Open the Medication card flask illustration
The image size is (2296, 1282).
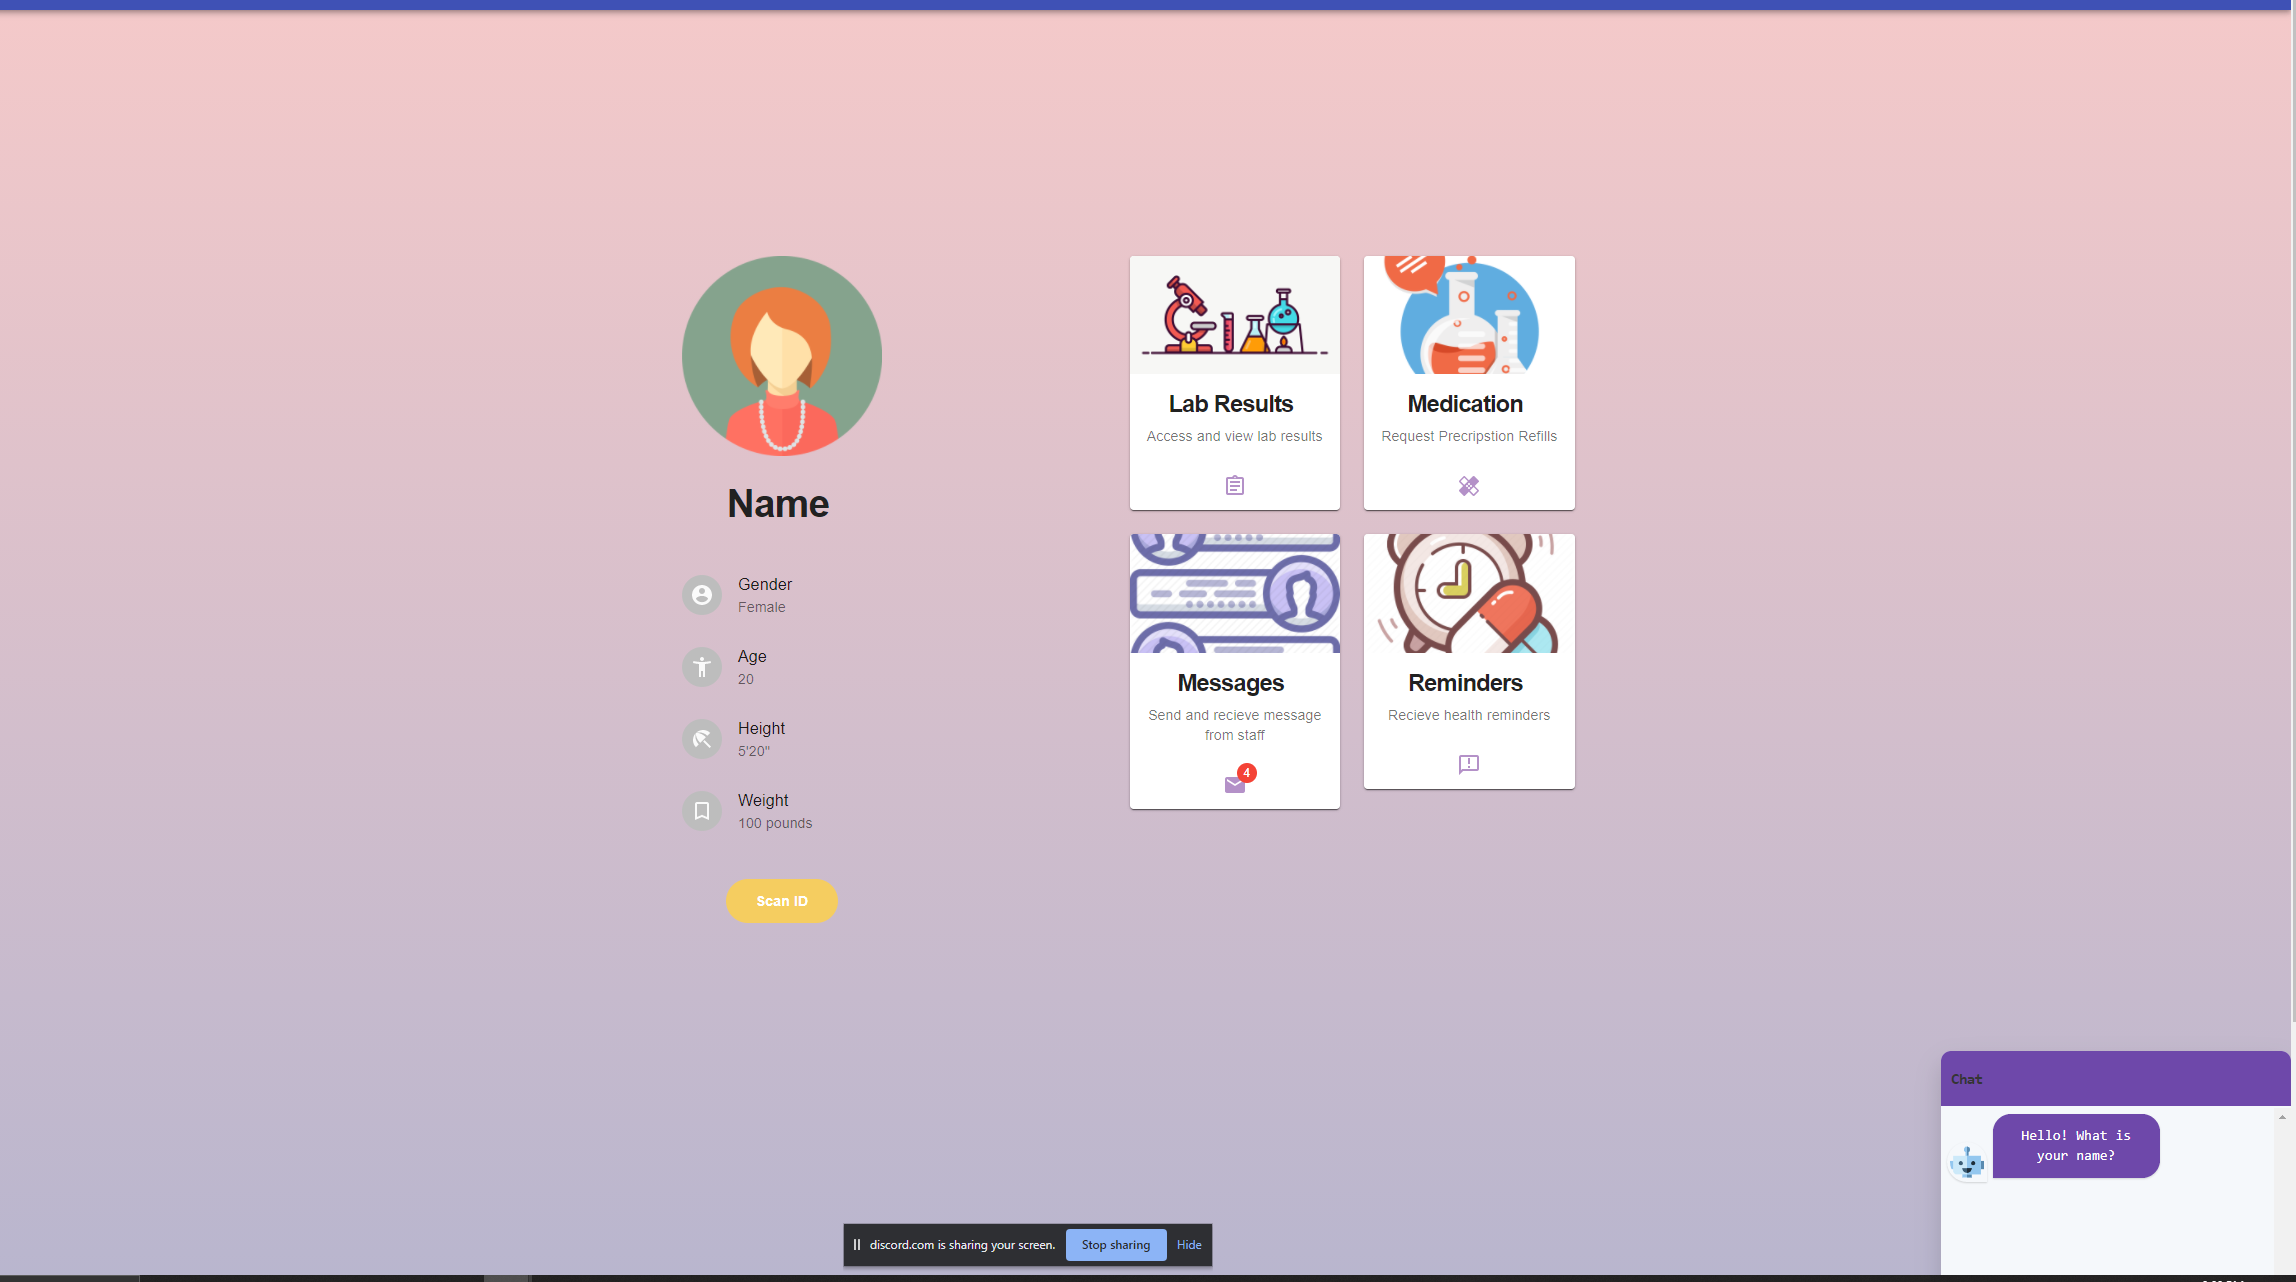[x=1468, y=316]
